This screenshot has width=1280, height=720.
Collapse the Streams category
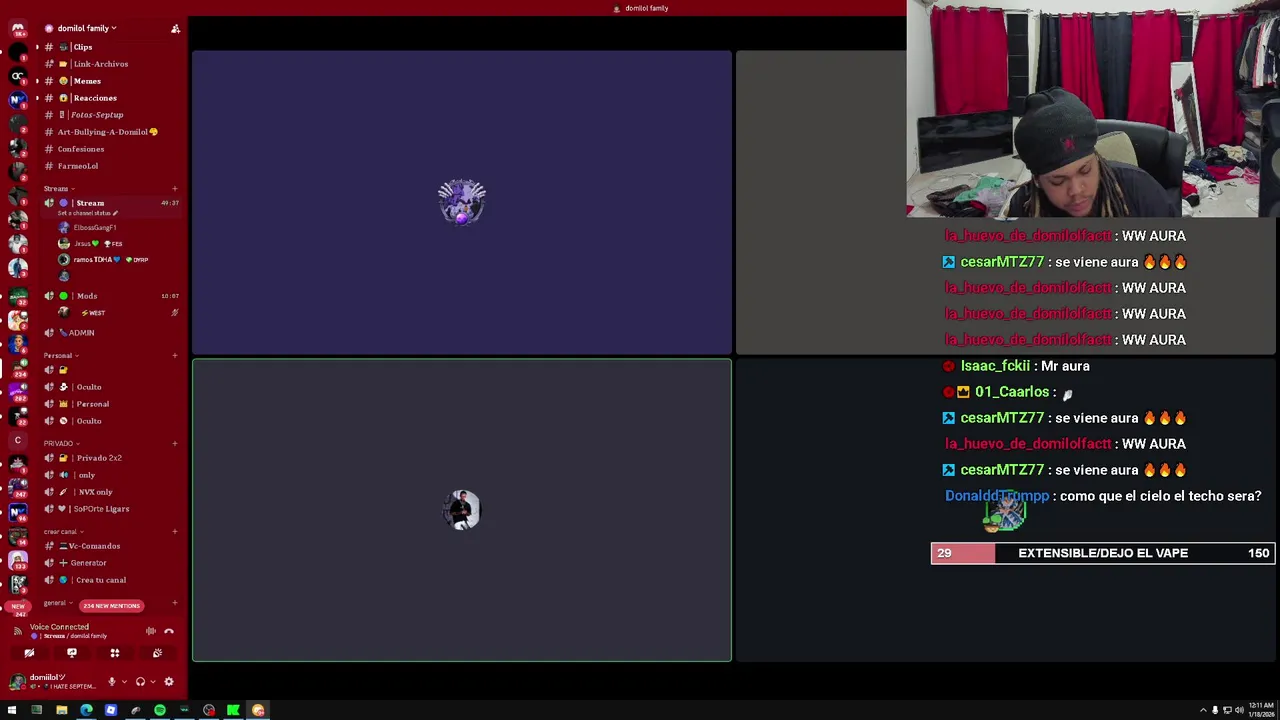pyautogui.click(x=57, y=188)
